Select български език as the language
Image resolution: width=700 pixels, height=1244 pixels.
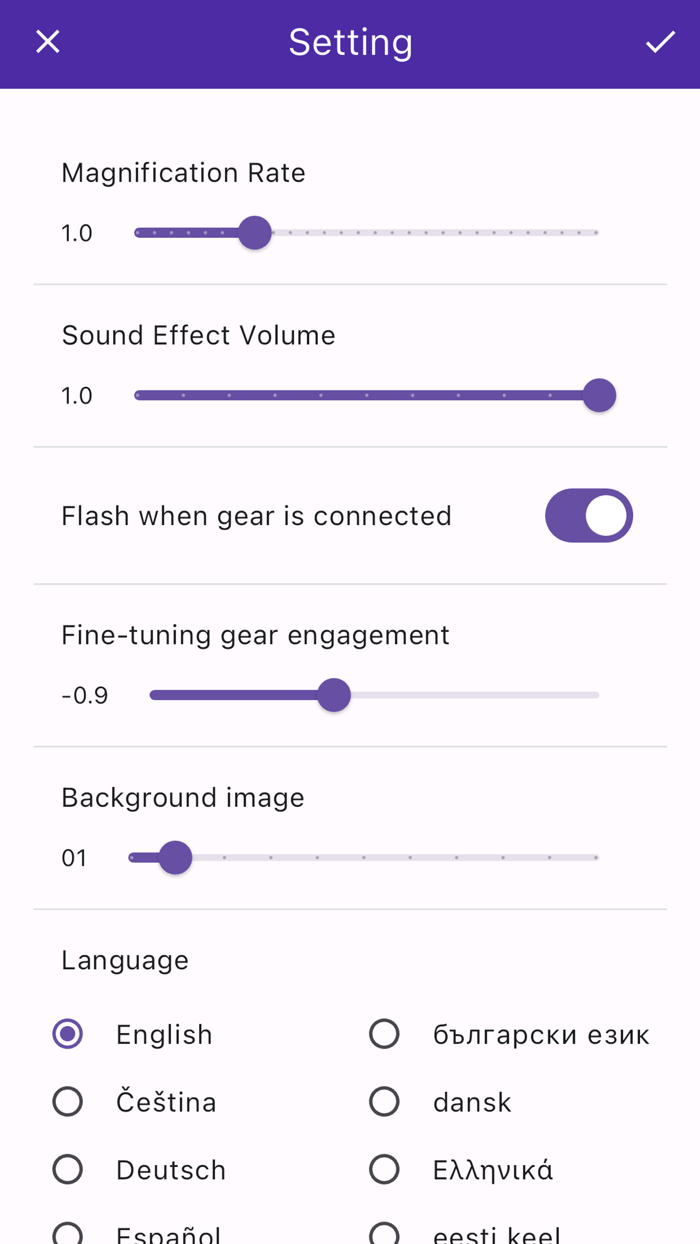coord(384,1034)
